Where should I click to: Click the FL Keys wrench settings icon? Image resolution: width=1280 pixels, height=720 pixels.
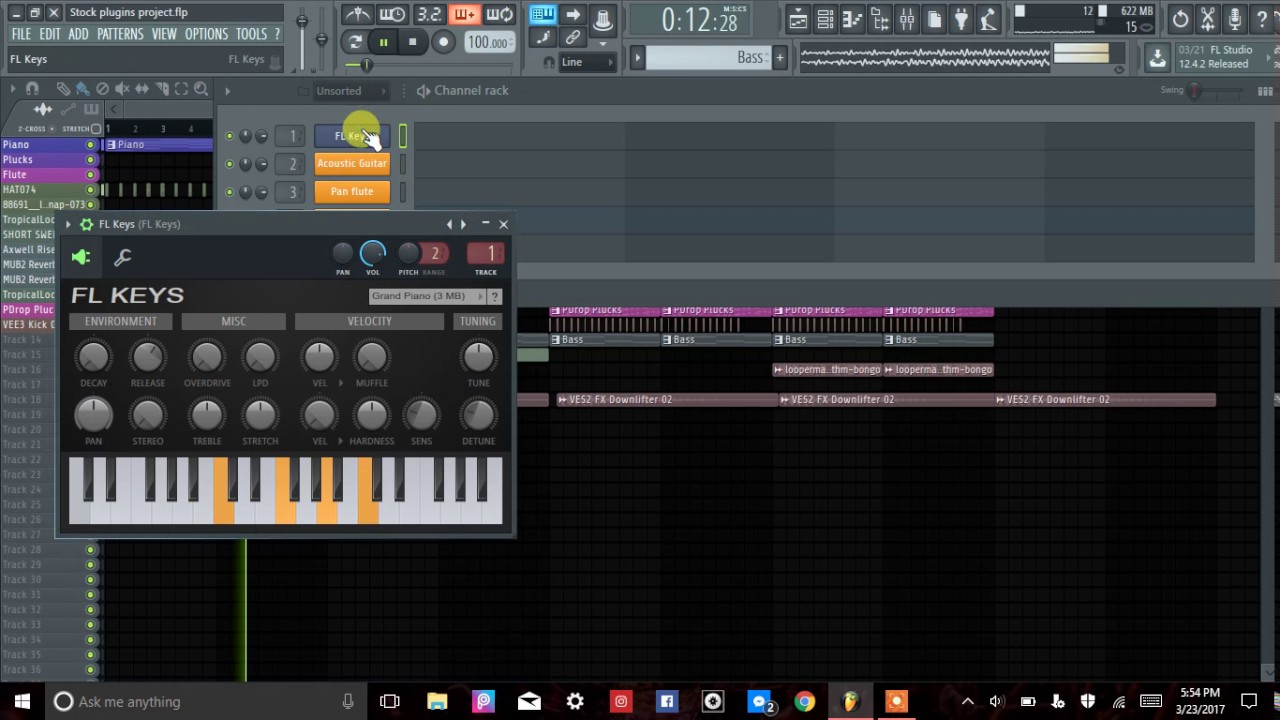123,258
